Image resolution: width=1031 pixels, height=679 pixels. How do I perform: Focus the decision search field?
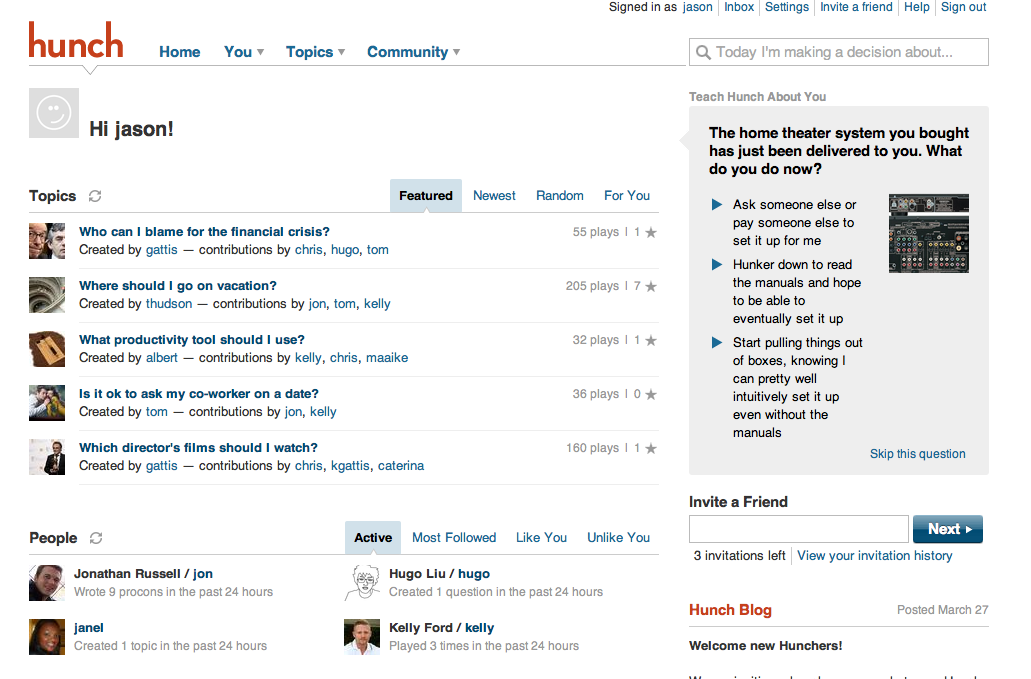coord(839,52)
